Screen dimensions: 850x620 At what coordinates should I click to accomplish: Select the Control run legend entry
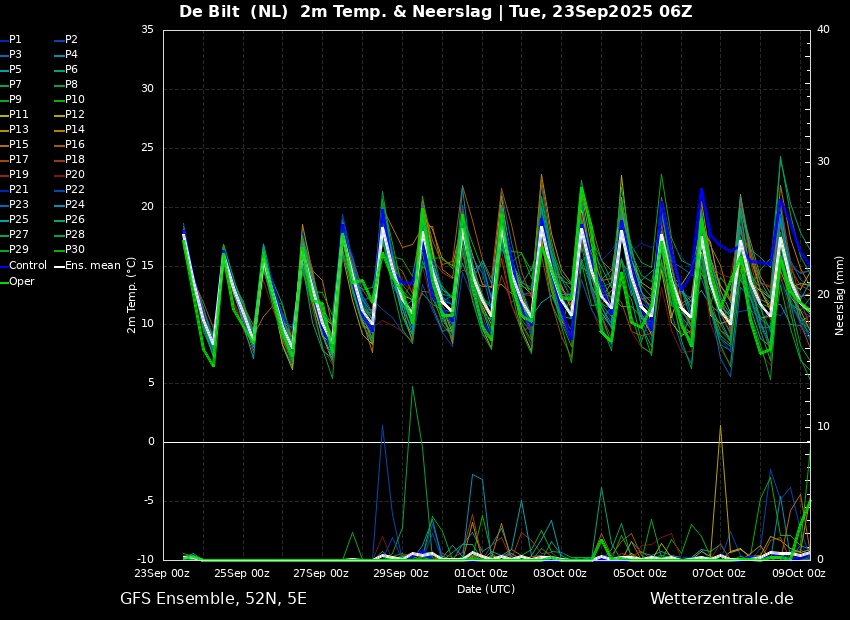(x=27, y=266)
